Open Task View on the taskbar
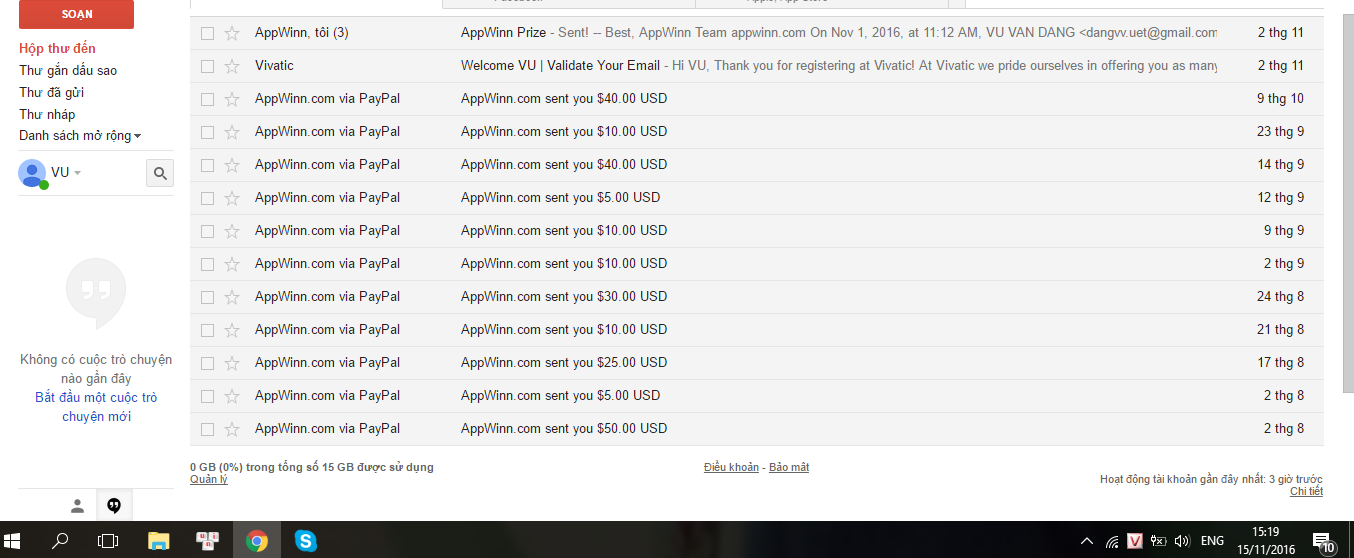This screenshot has height=558, width=1354. (x=108, y=541)
